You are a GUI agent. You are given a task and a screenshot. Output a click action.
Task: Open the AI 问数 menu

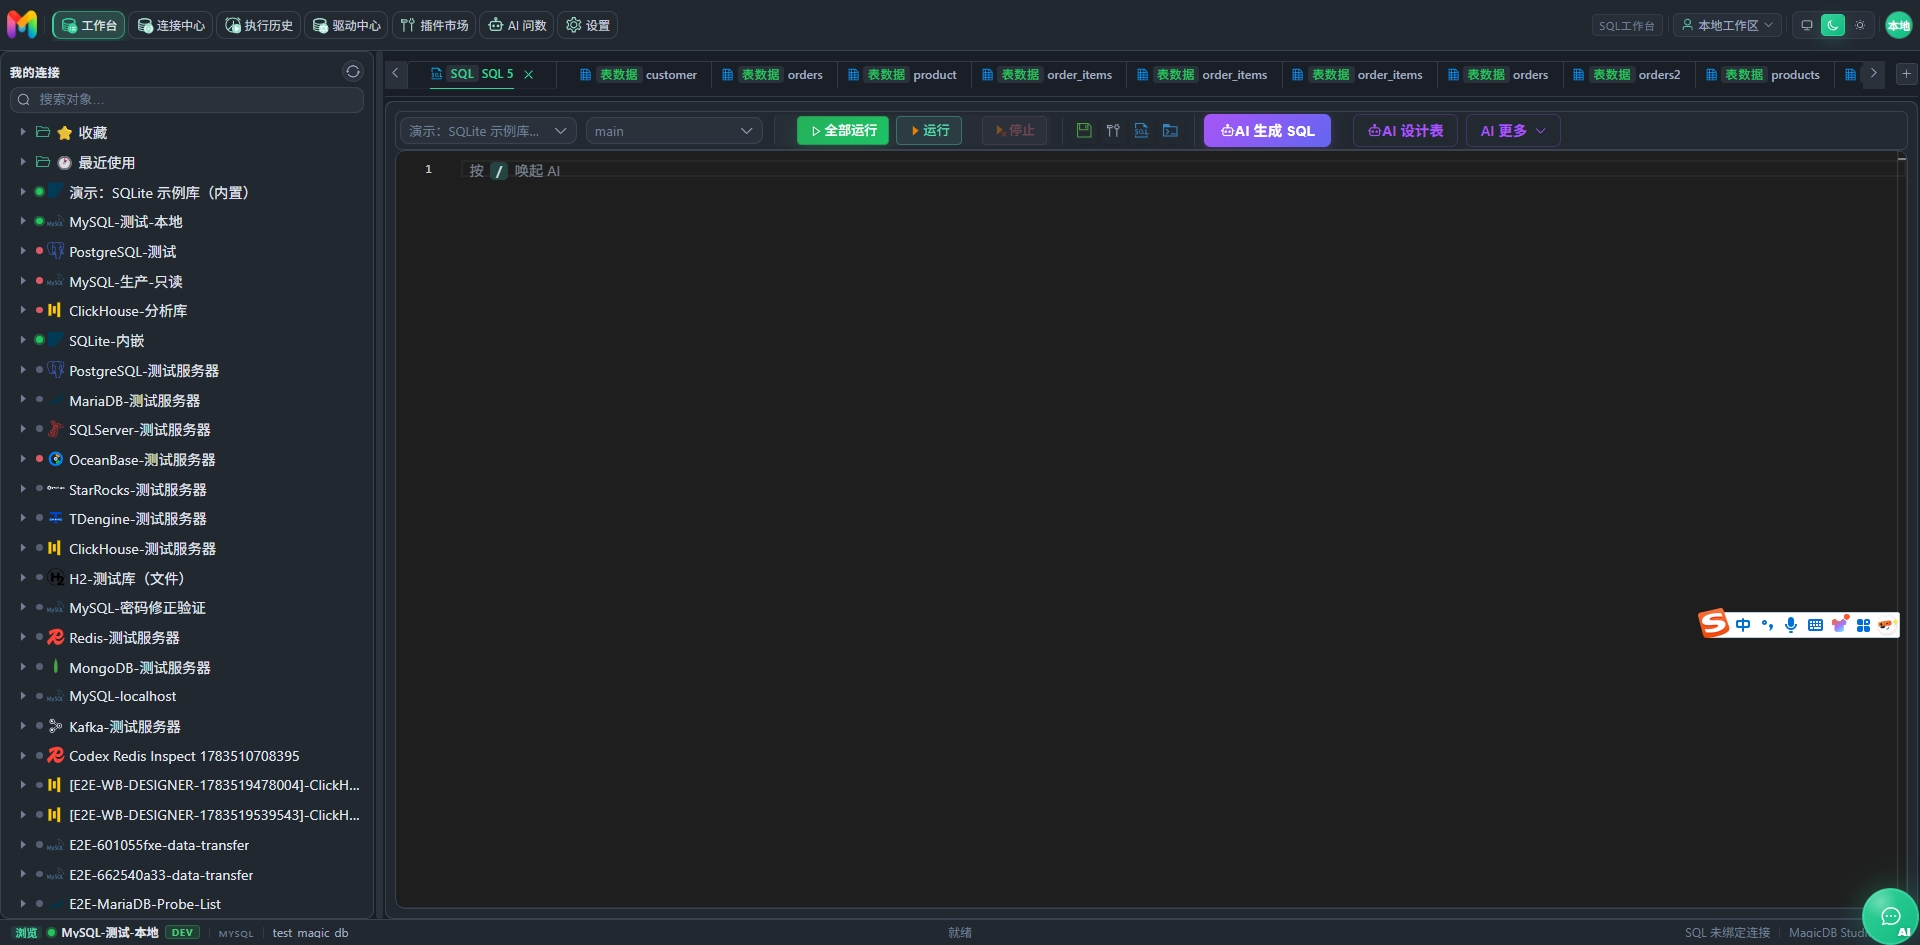coord(517,25)
